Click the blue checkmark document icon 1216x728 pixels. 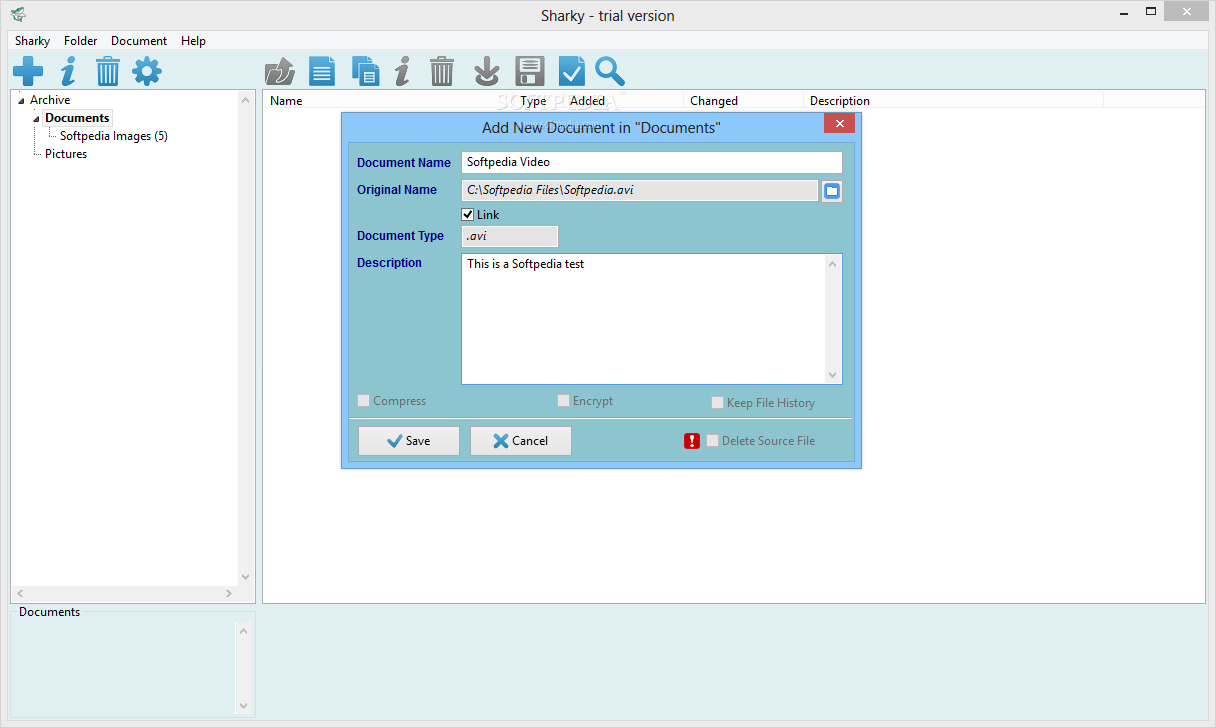571,71
